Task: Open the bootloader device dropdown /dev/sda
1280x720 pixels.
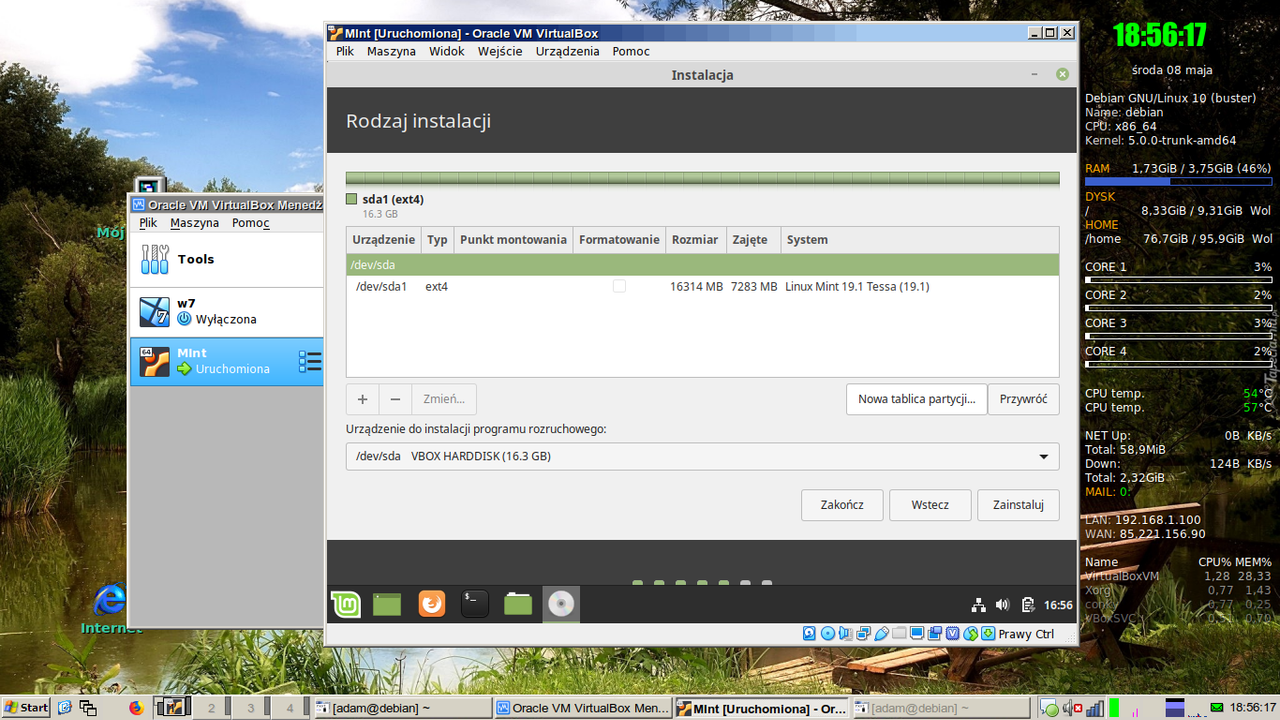Action: (x=703, y=456)
